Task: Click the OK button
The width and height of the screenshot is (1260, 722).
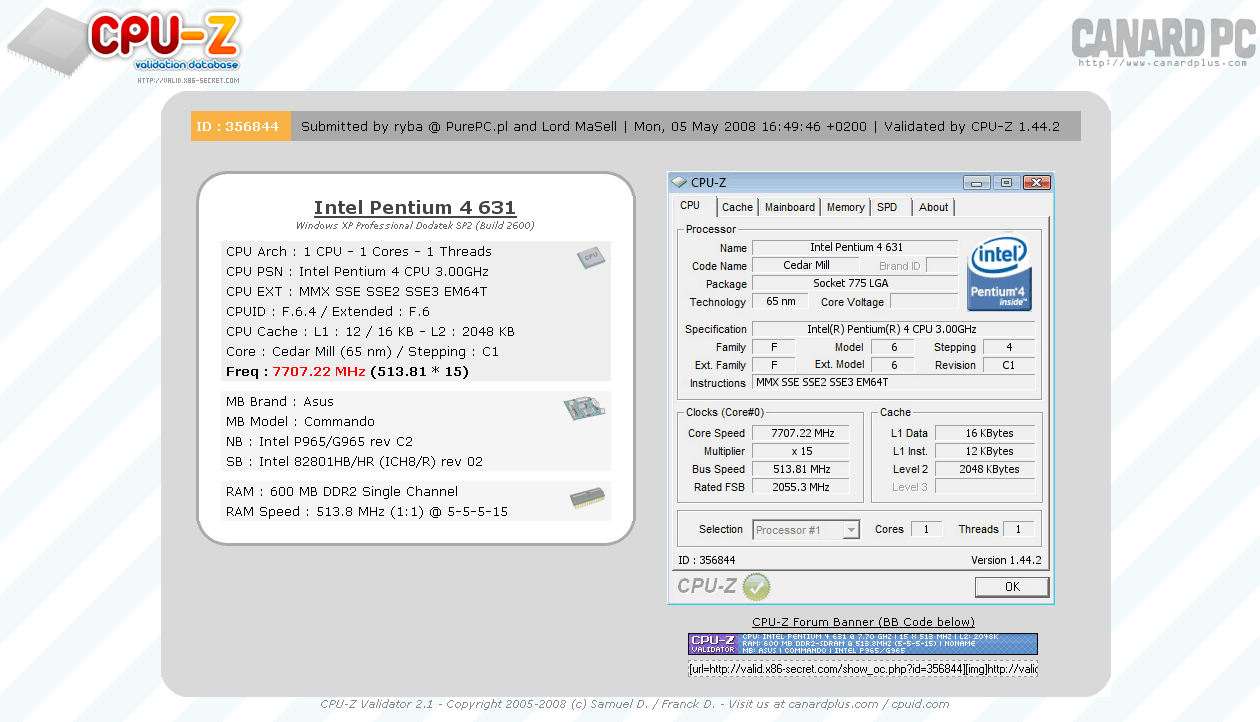Action: tap(1012, 587)
